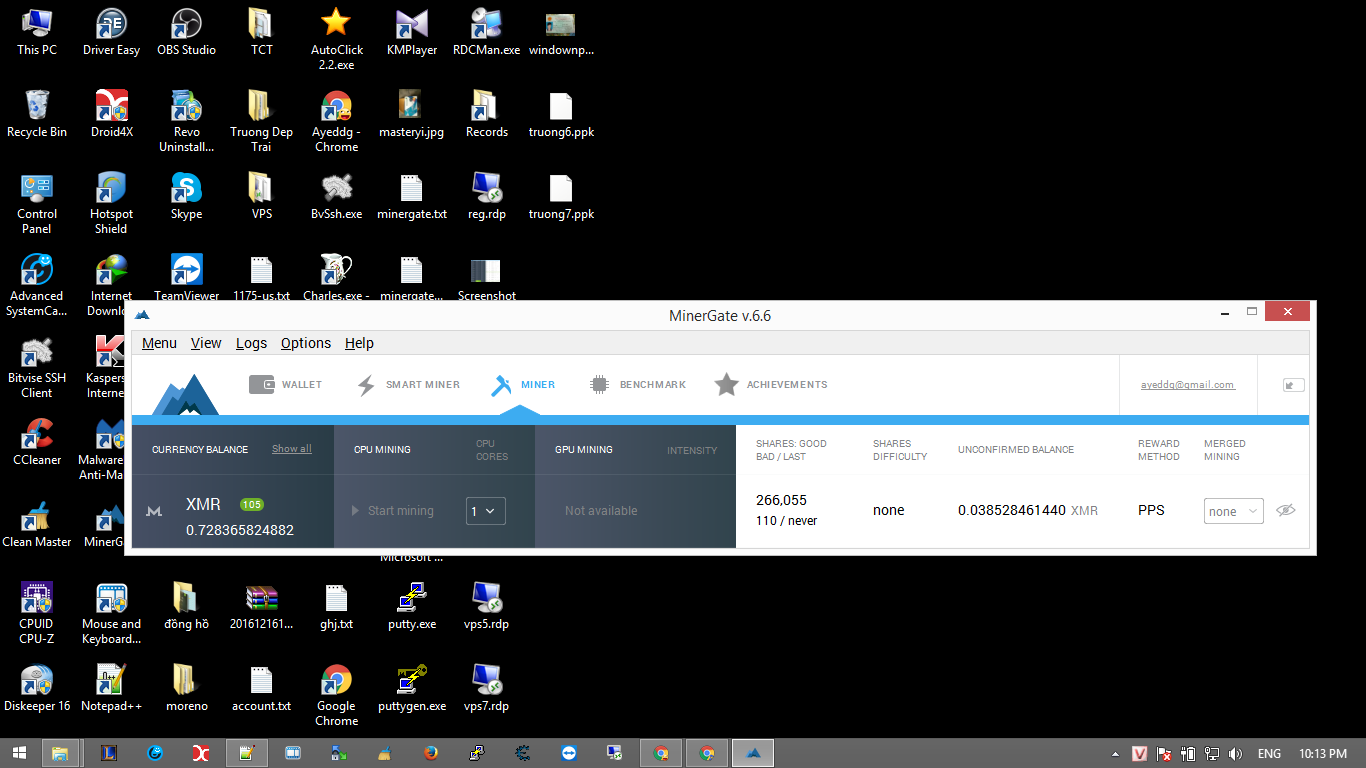
Task: Open the Options menu
Action: point(305,343)
